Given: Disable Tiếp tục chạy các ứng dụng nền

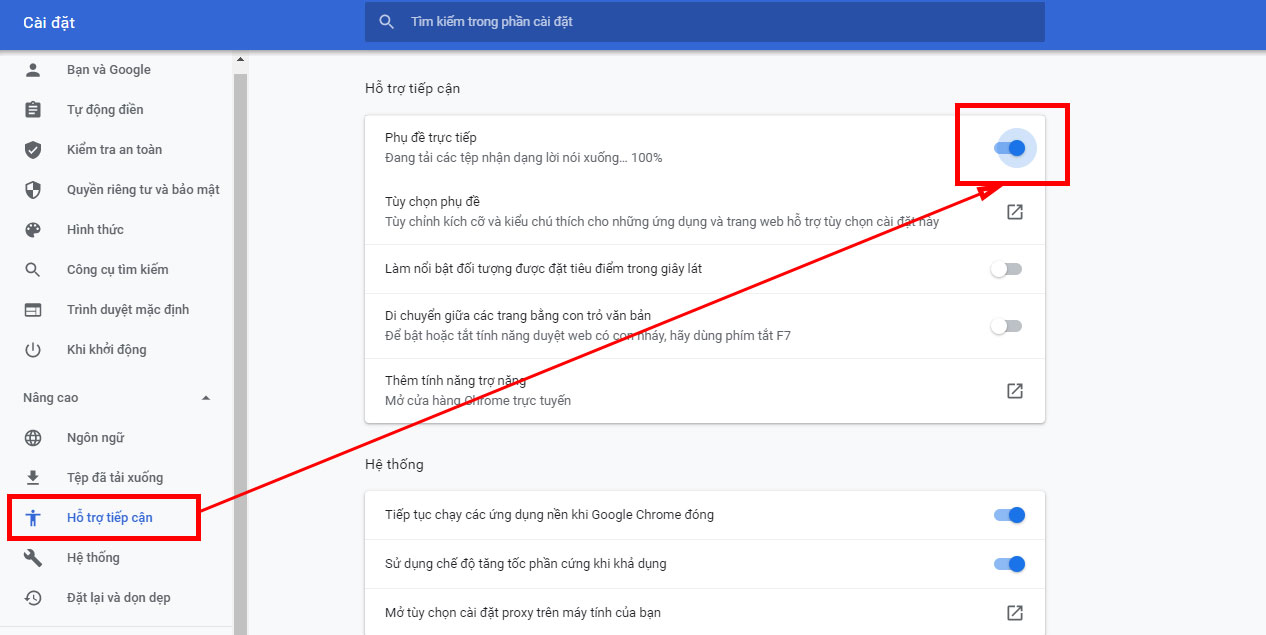Looking at the screenshot, I should click(x=1010, y=515).
